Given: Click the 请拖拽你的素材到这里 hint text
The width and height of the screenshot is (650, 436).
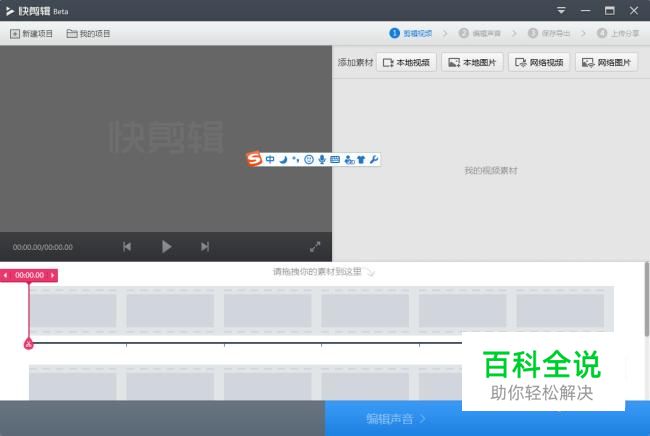Looking at the screenshot, I should click(317, 271).
